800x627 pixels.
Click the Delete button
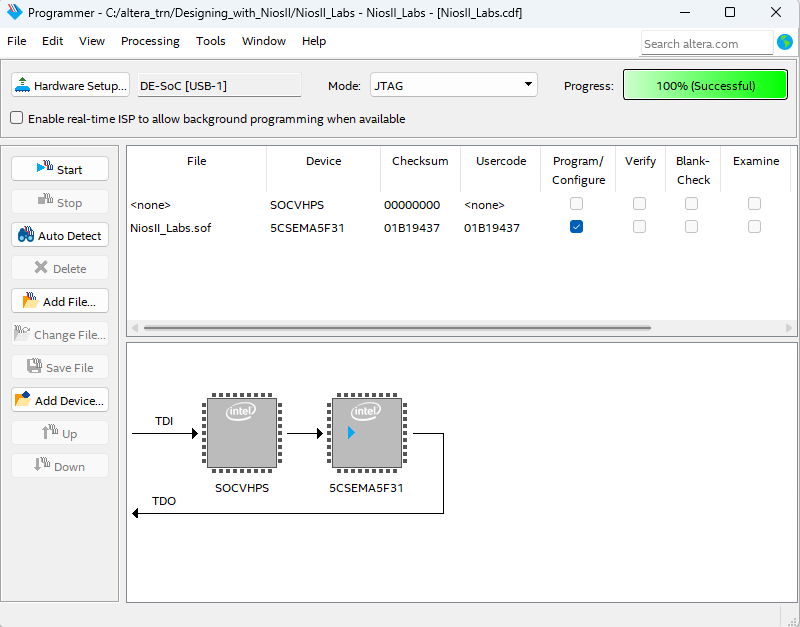(60, 268)
